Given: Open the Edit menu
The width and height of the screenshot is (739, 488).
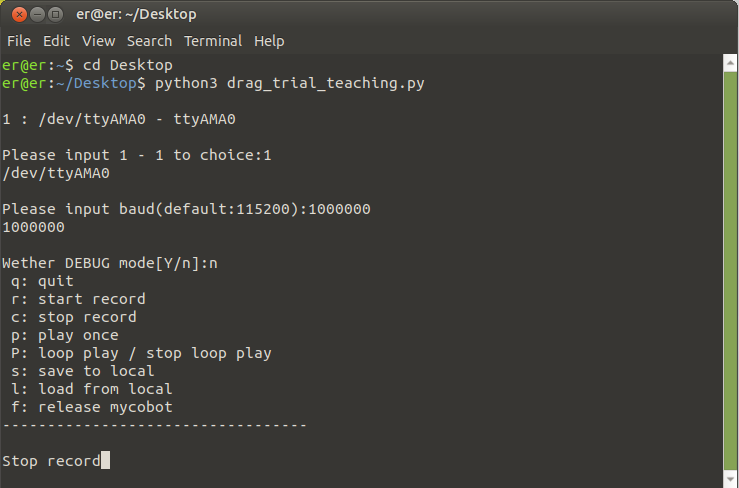Looking at the screenshot, I should [x=56, y=41].
